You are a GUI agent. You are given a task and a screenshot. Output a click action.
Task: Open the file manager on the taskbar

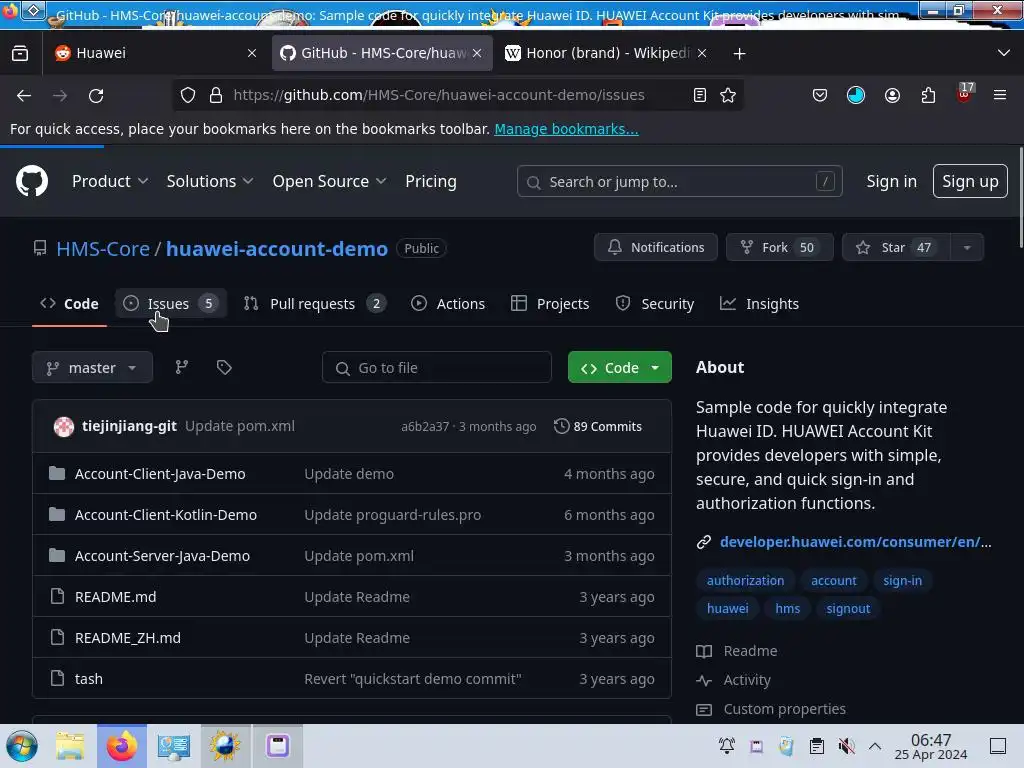[x=70, y=746]
